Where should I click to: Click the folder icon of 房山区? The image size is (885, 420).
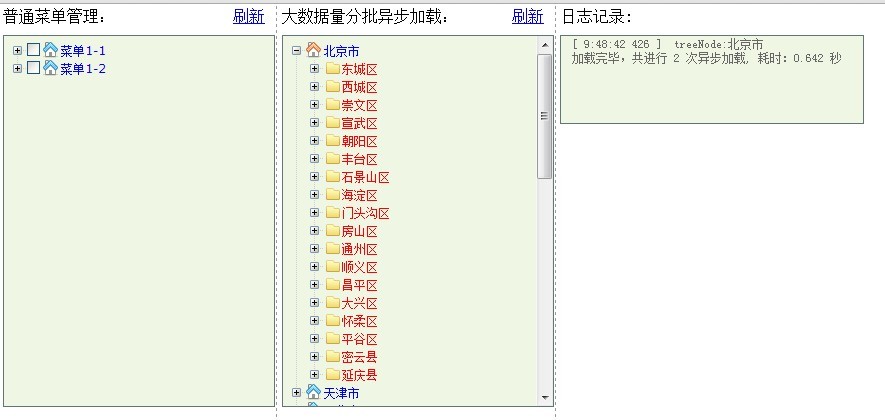pos(332,231)
